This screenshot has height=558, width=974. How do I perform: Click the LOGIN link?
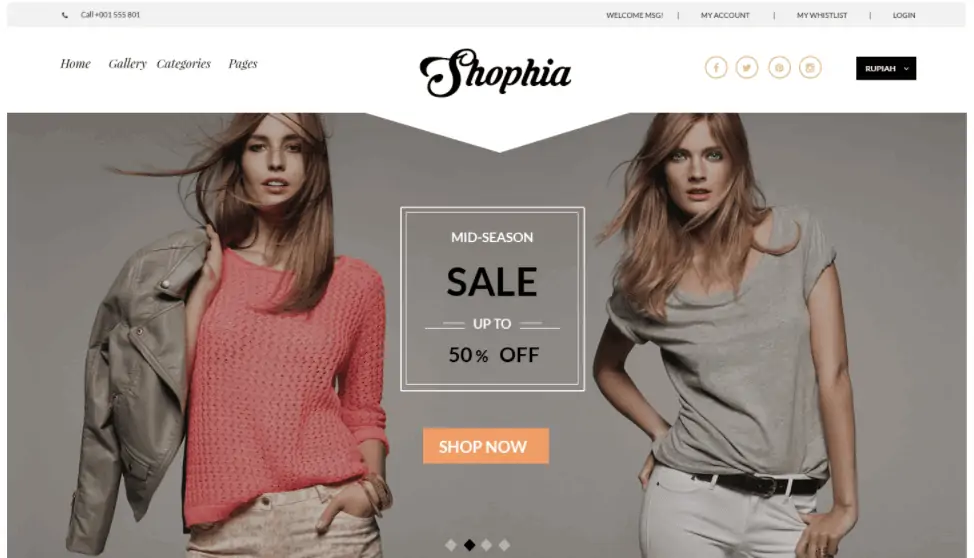coord(904,16)
